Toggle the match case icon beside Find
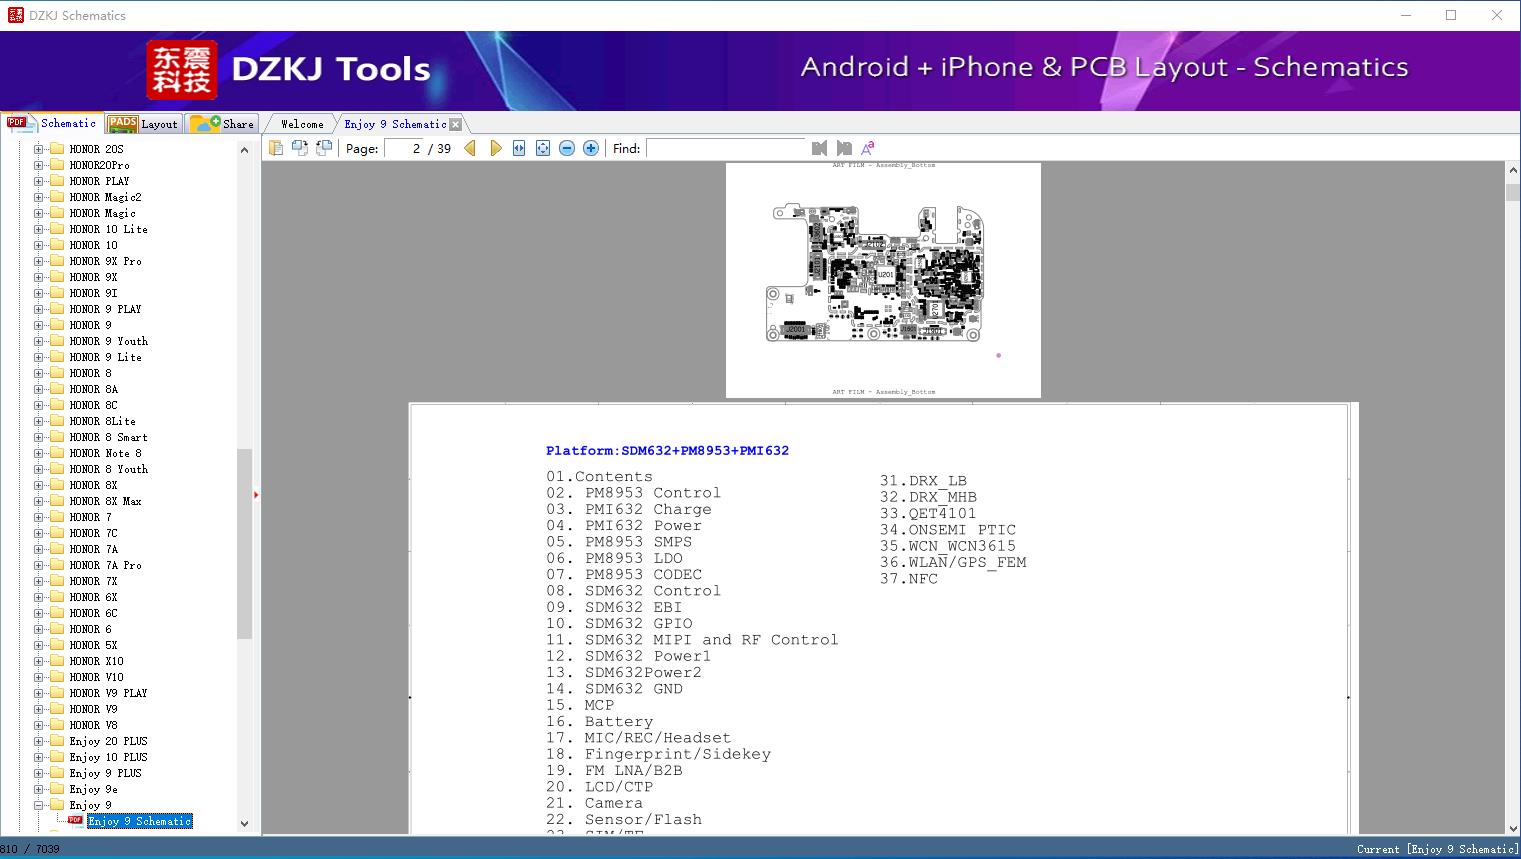The image size is (1521, 859). [867, 148]
